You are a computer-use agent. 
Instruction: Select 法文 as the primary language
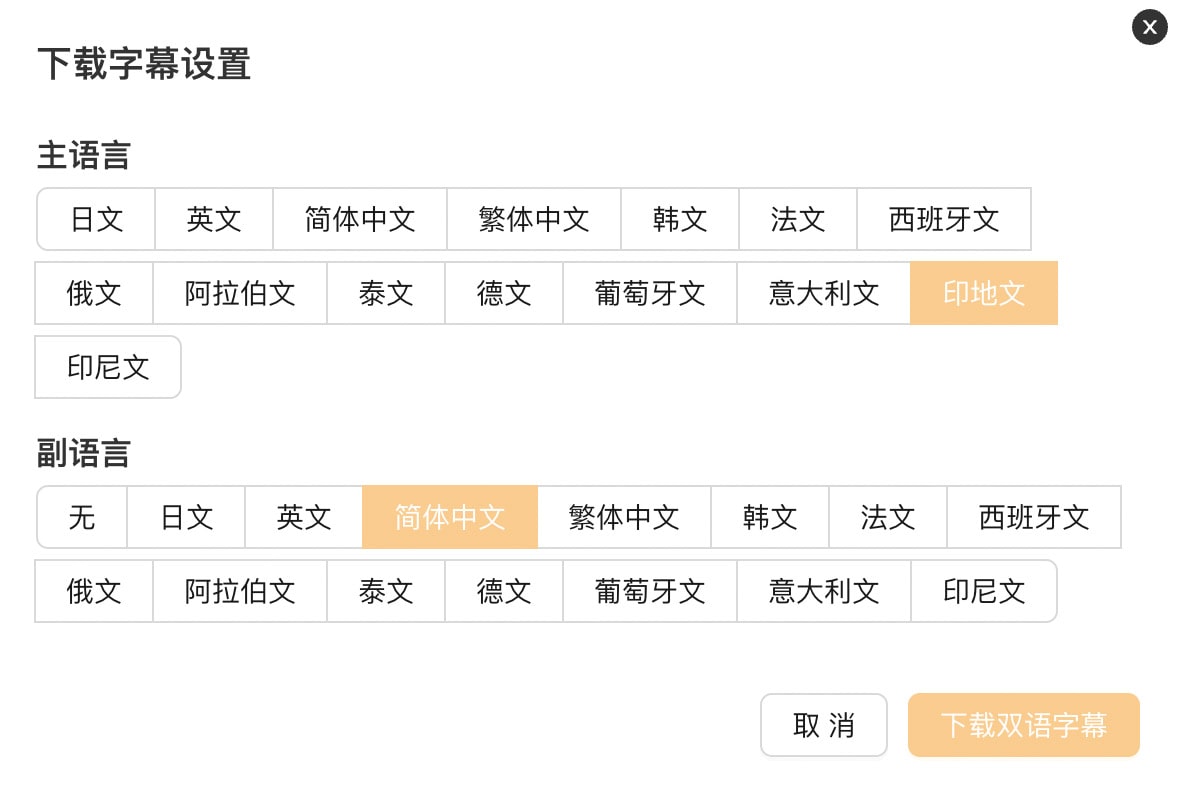click(x=797, y=219)
